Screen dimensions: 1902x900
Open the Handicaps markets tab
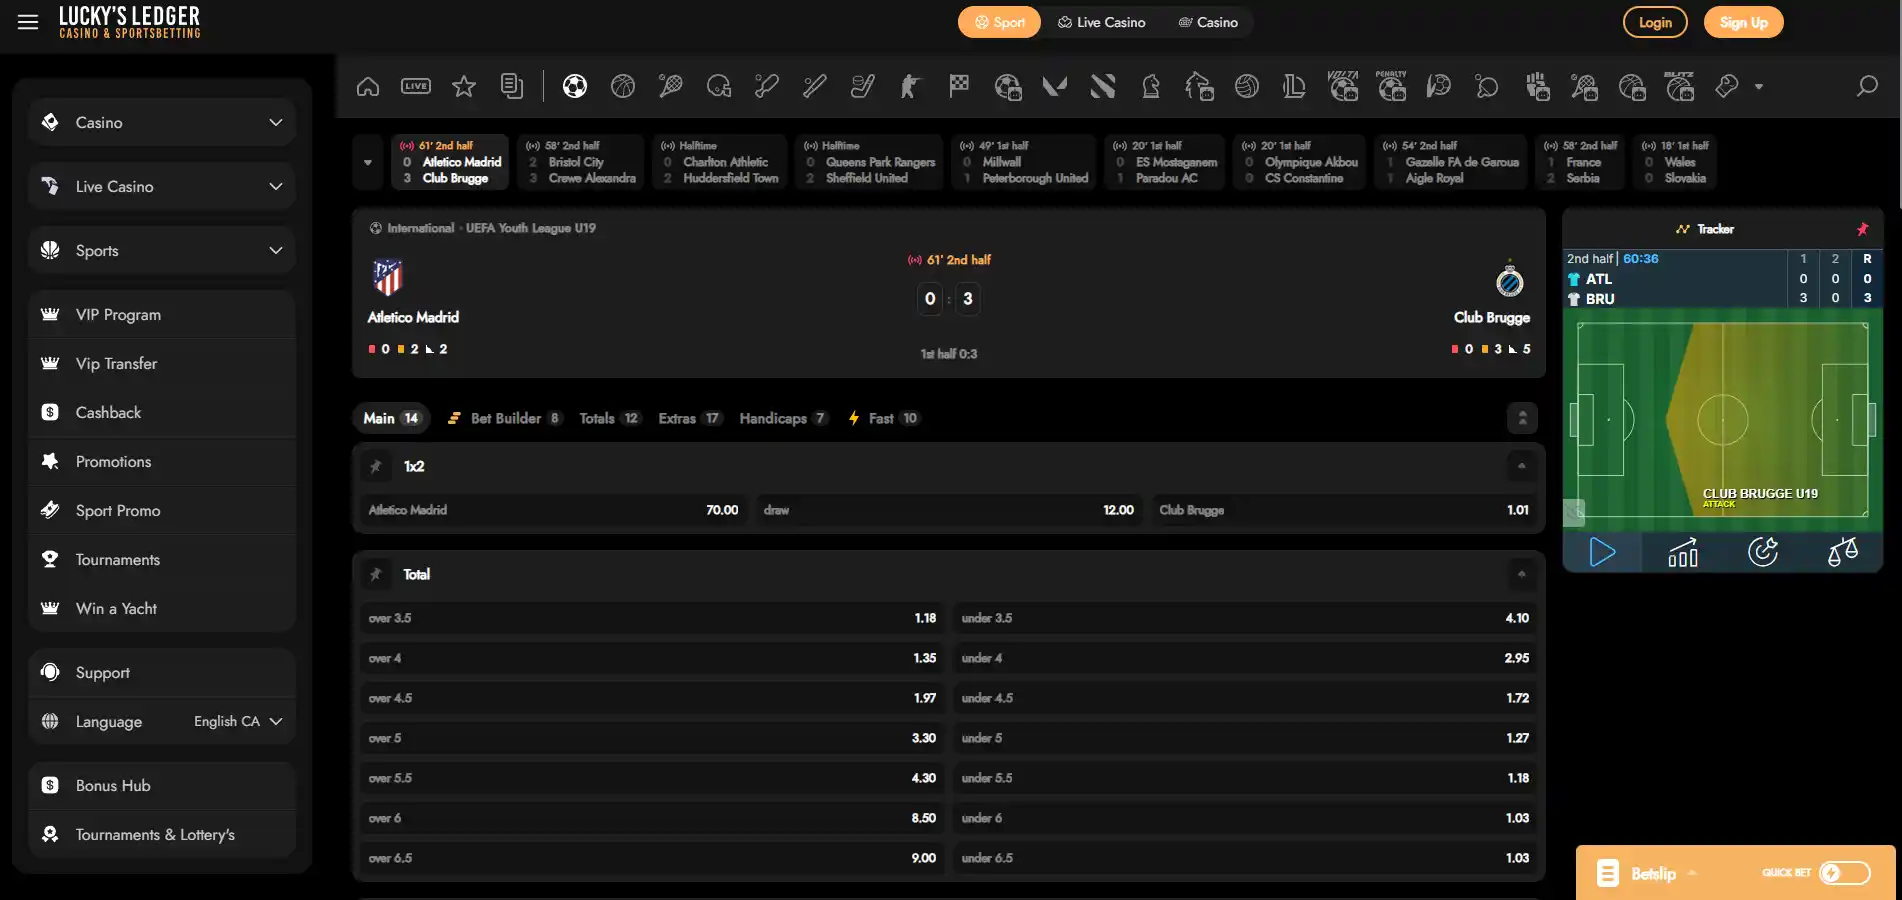point(783,418)
